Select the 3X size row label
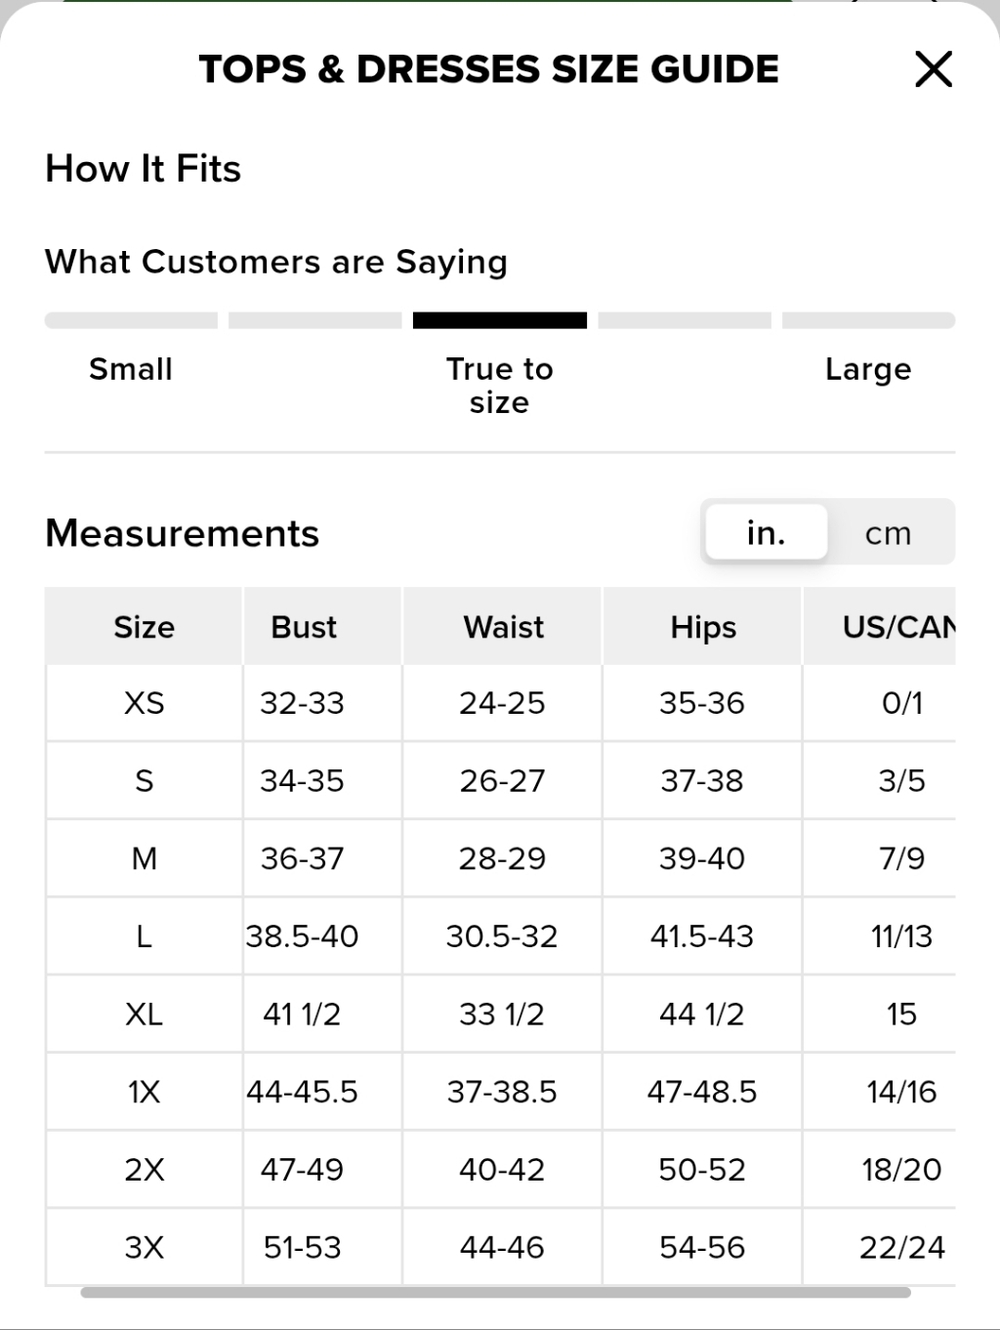Screen dimensions: 1000x1330 click(x=144, y=1247)
